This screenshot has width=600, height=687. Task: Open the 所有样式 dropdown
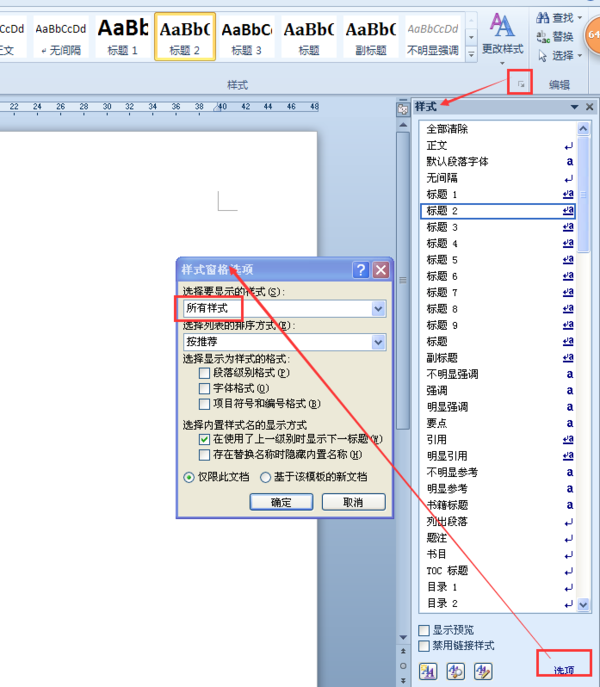(x=379, y=309)
